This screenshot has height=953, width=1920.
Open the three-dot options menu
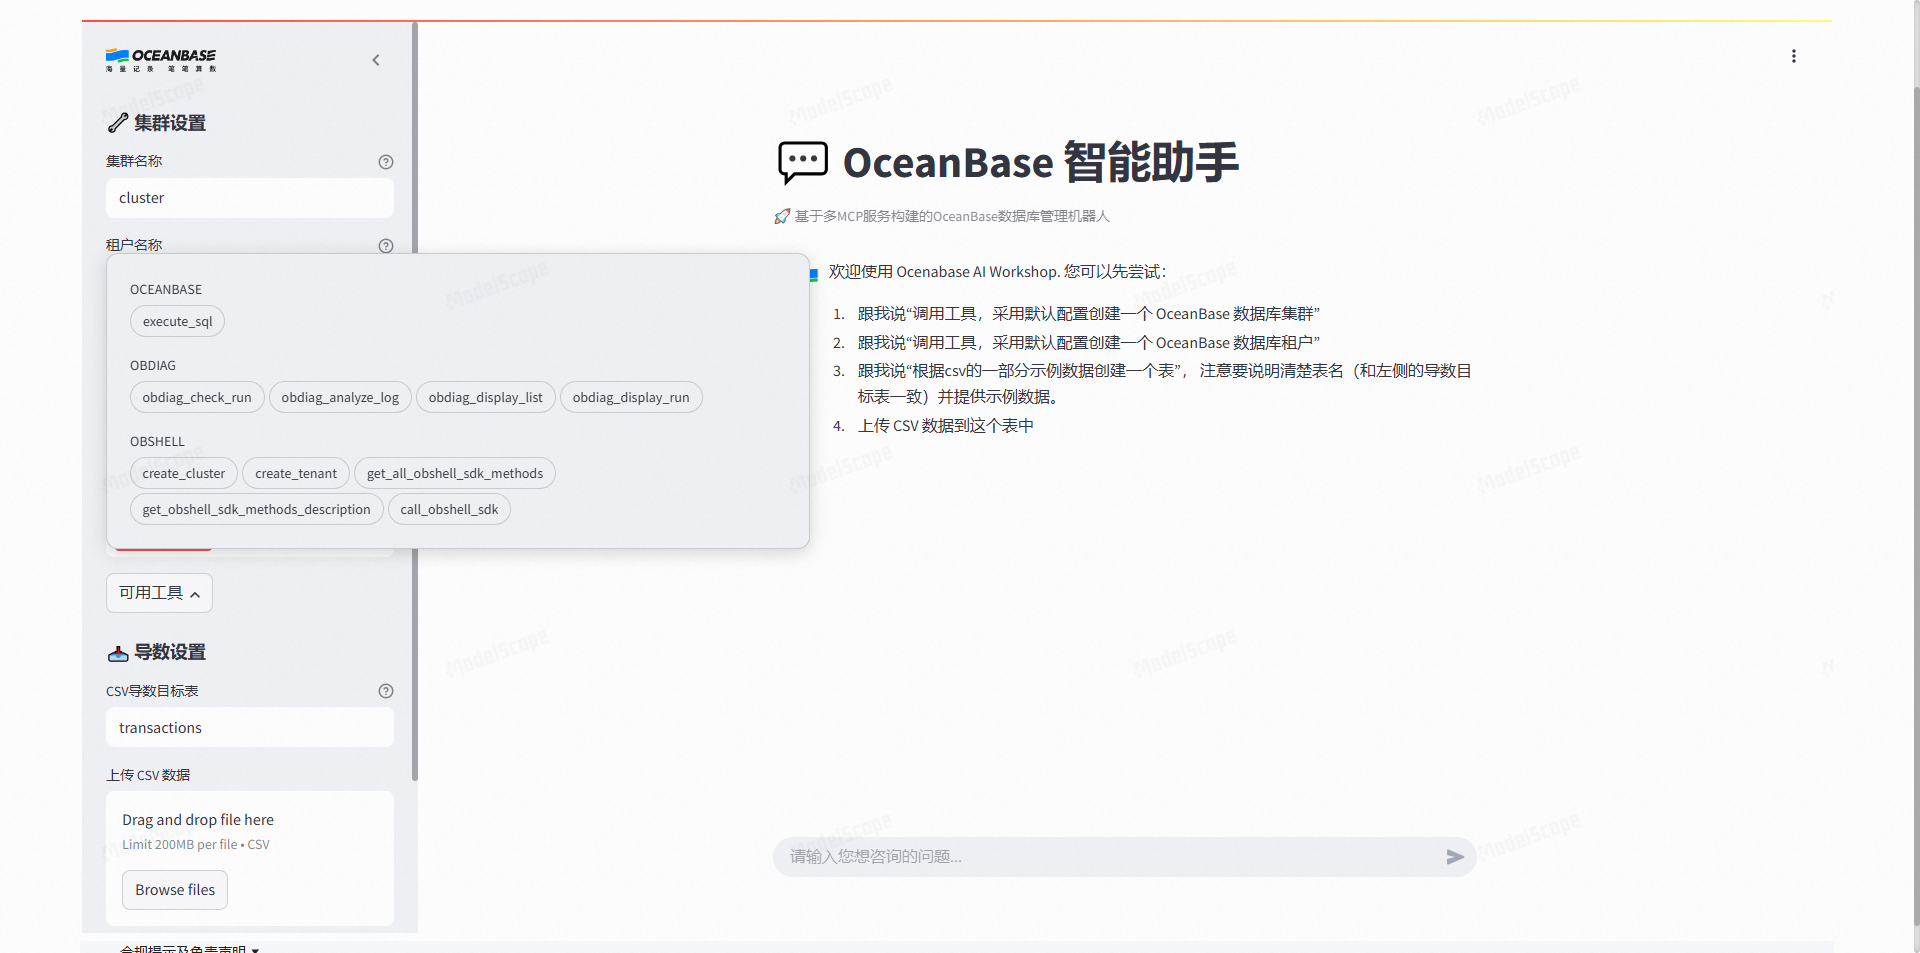(1794, 56)
